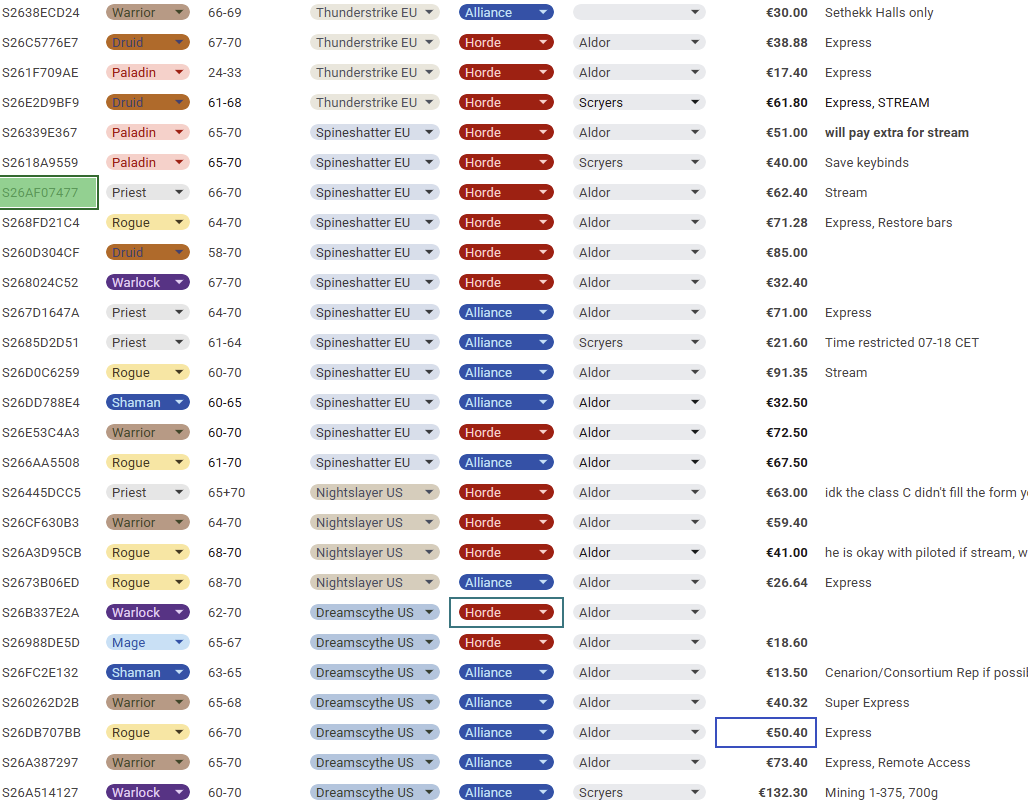Image resolution: width=1028 pixels, height=809 pixels.
Task: Click arrow on Alliance chip for S267D1647A
Action: coord(543,313)
